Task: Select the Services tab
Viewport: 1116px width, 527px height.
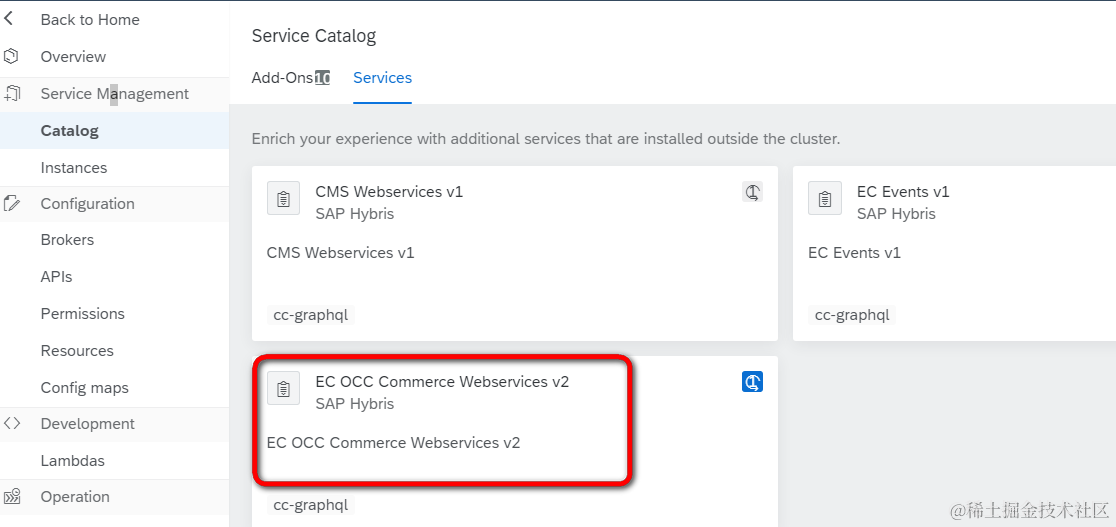Action: coord(382,78)
